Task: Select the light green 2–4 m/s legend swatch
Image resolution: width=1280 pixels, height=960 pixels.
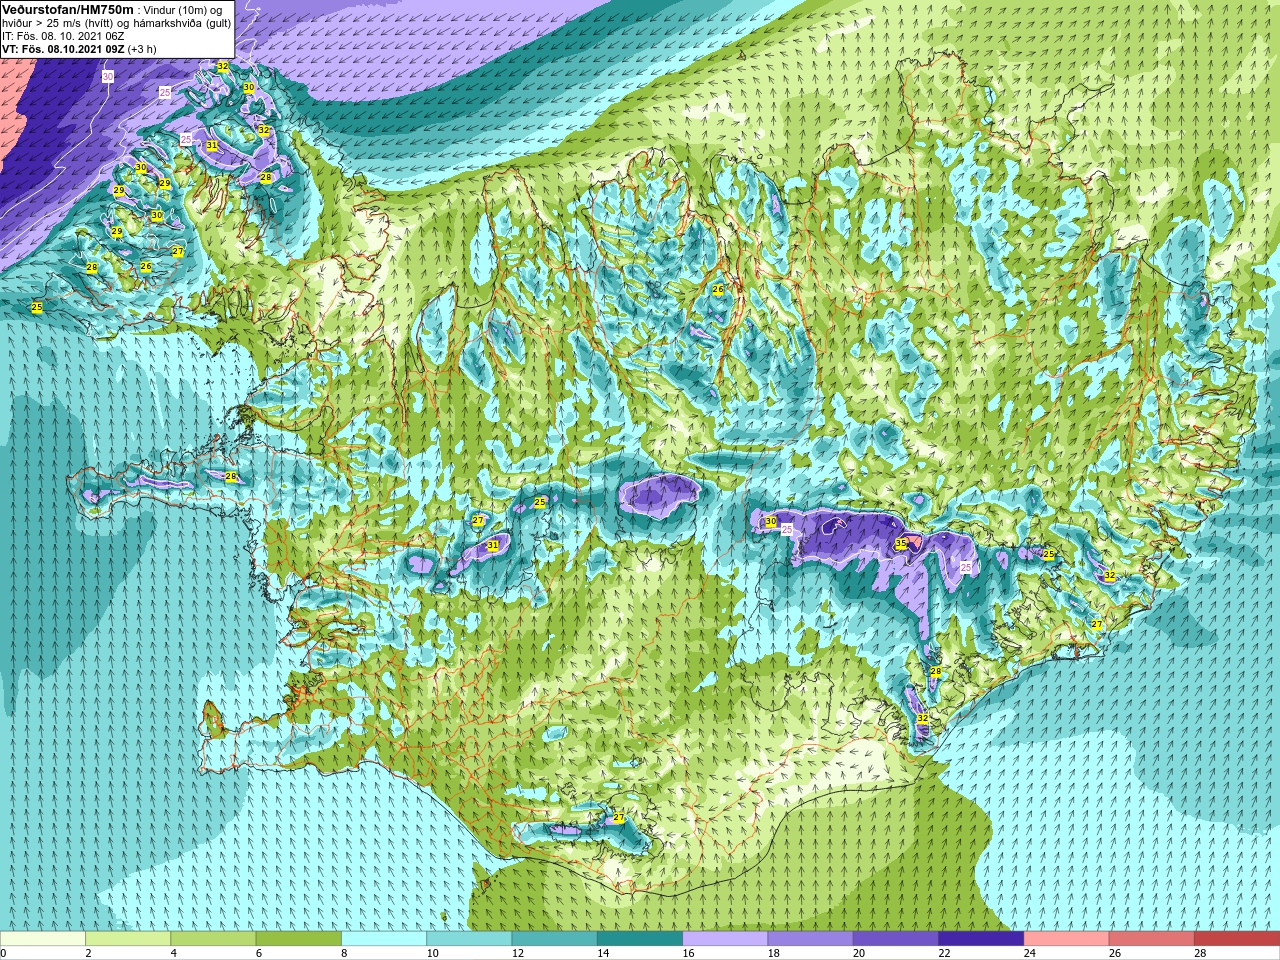Action: pos(128,939)
